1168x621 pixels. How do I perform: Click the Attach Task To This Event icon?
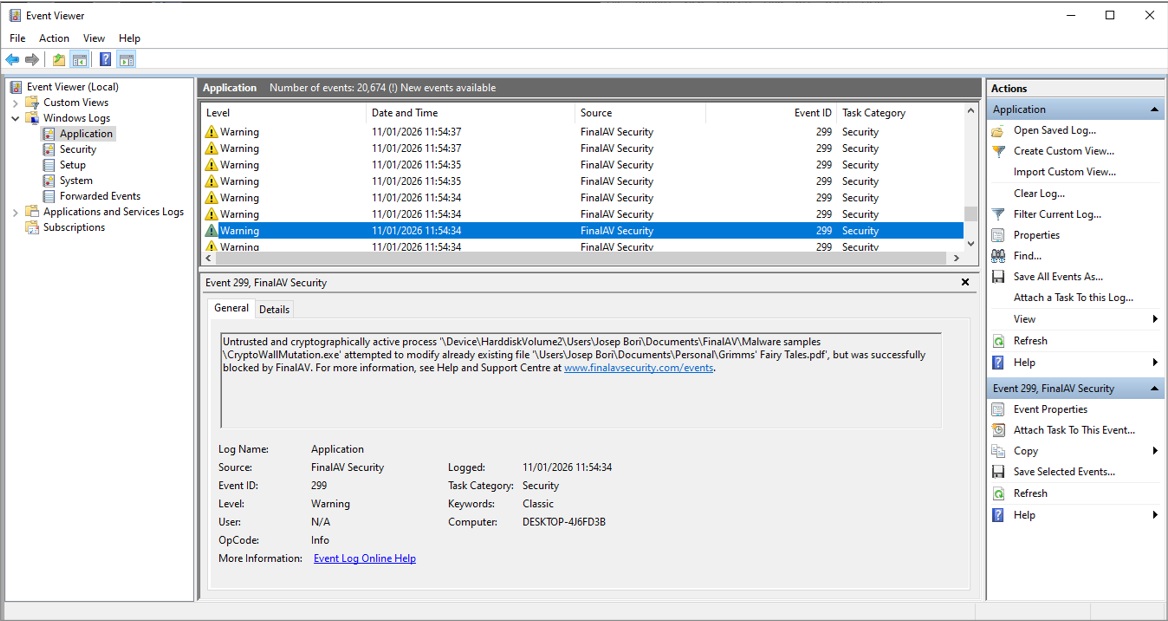coord(998,430)
